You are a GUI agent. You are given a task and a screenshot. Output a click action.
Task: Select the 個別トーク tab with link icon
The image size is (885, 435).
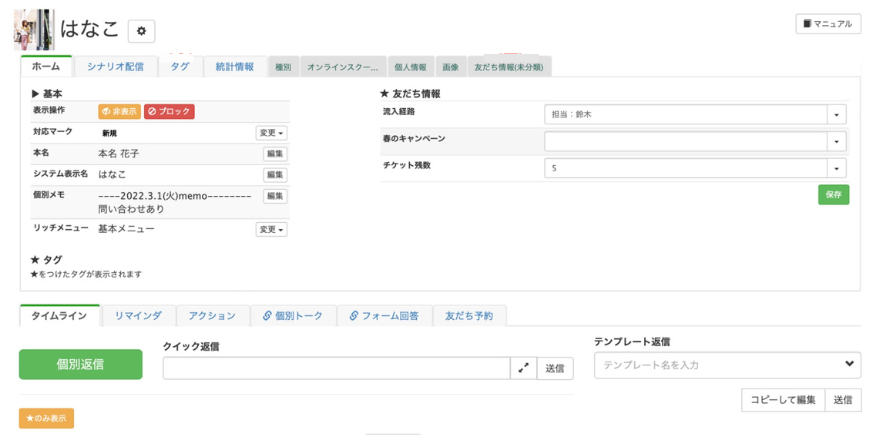tap(293, 316)
